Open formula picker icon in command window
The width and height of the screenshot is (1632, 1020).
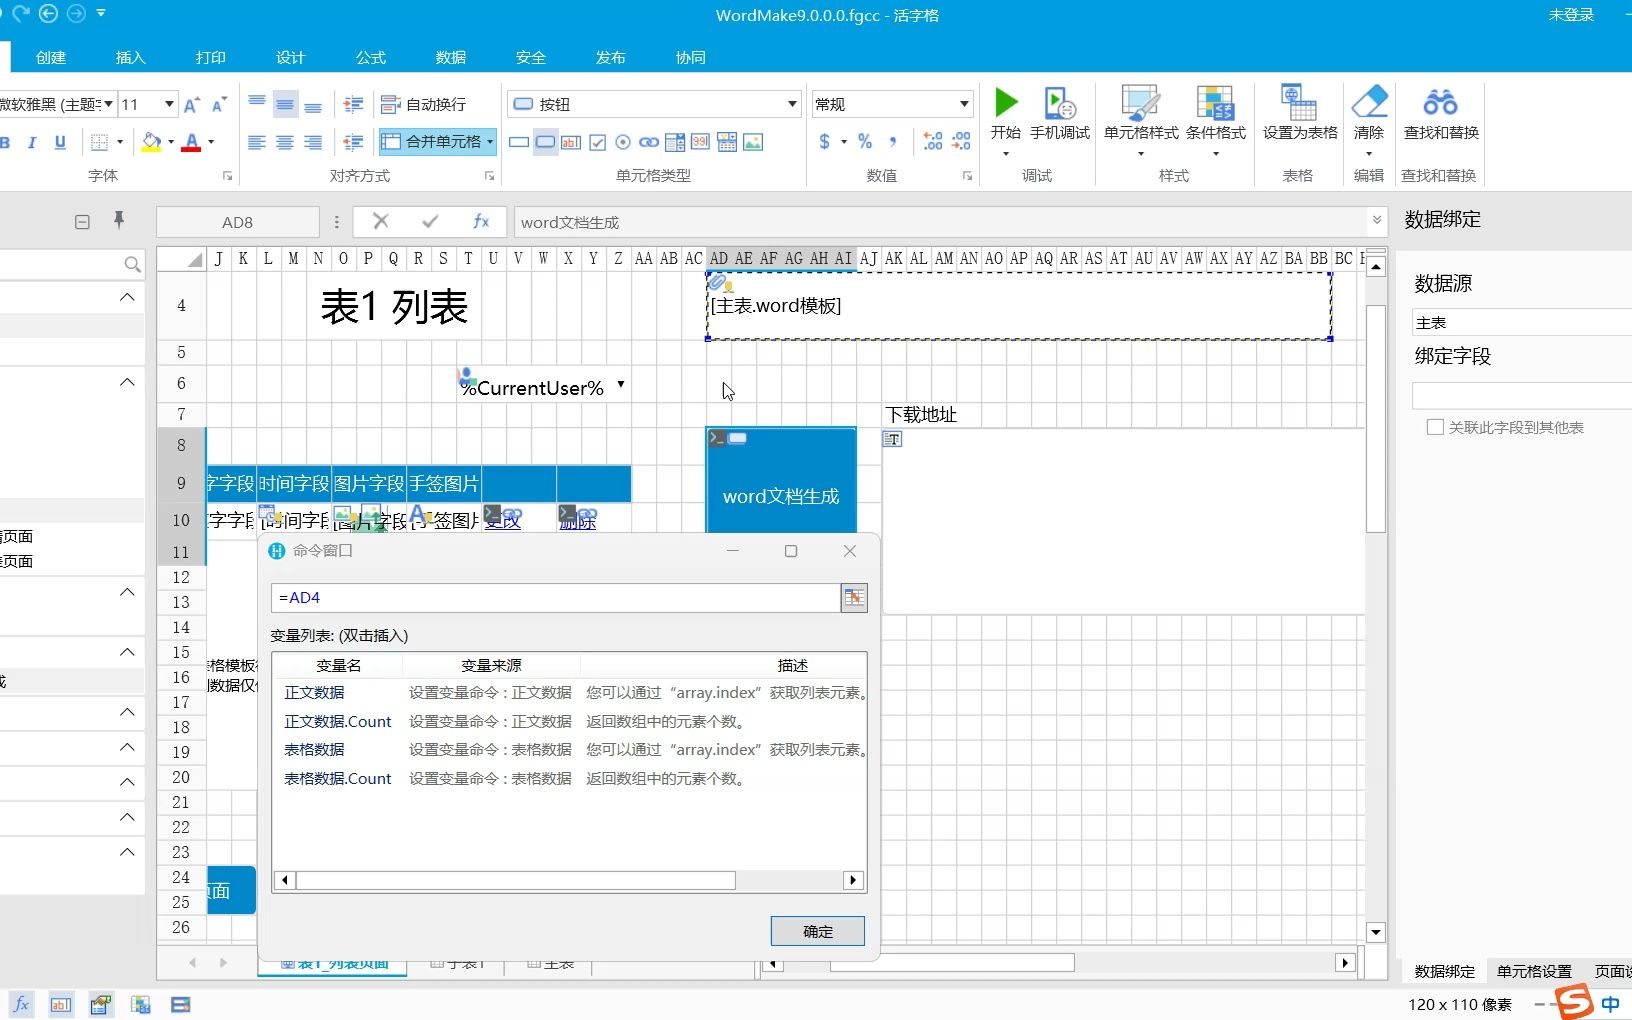[x=854, y=598]
